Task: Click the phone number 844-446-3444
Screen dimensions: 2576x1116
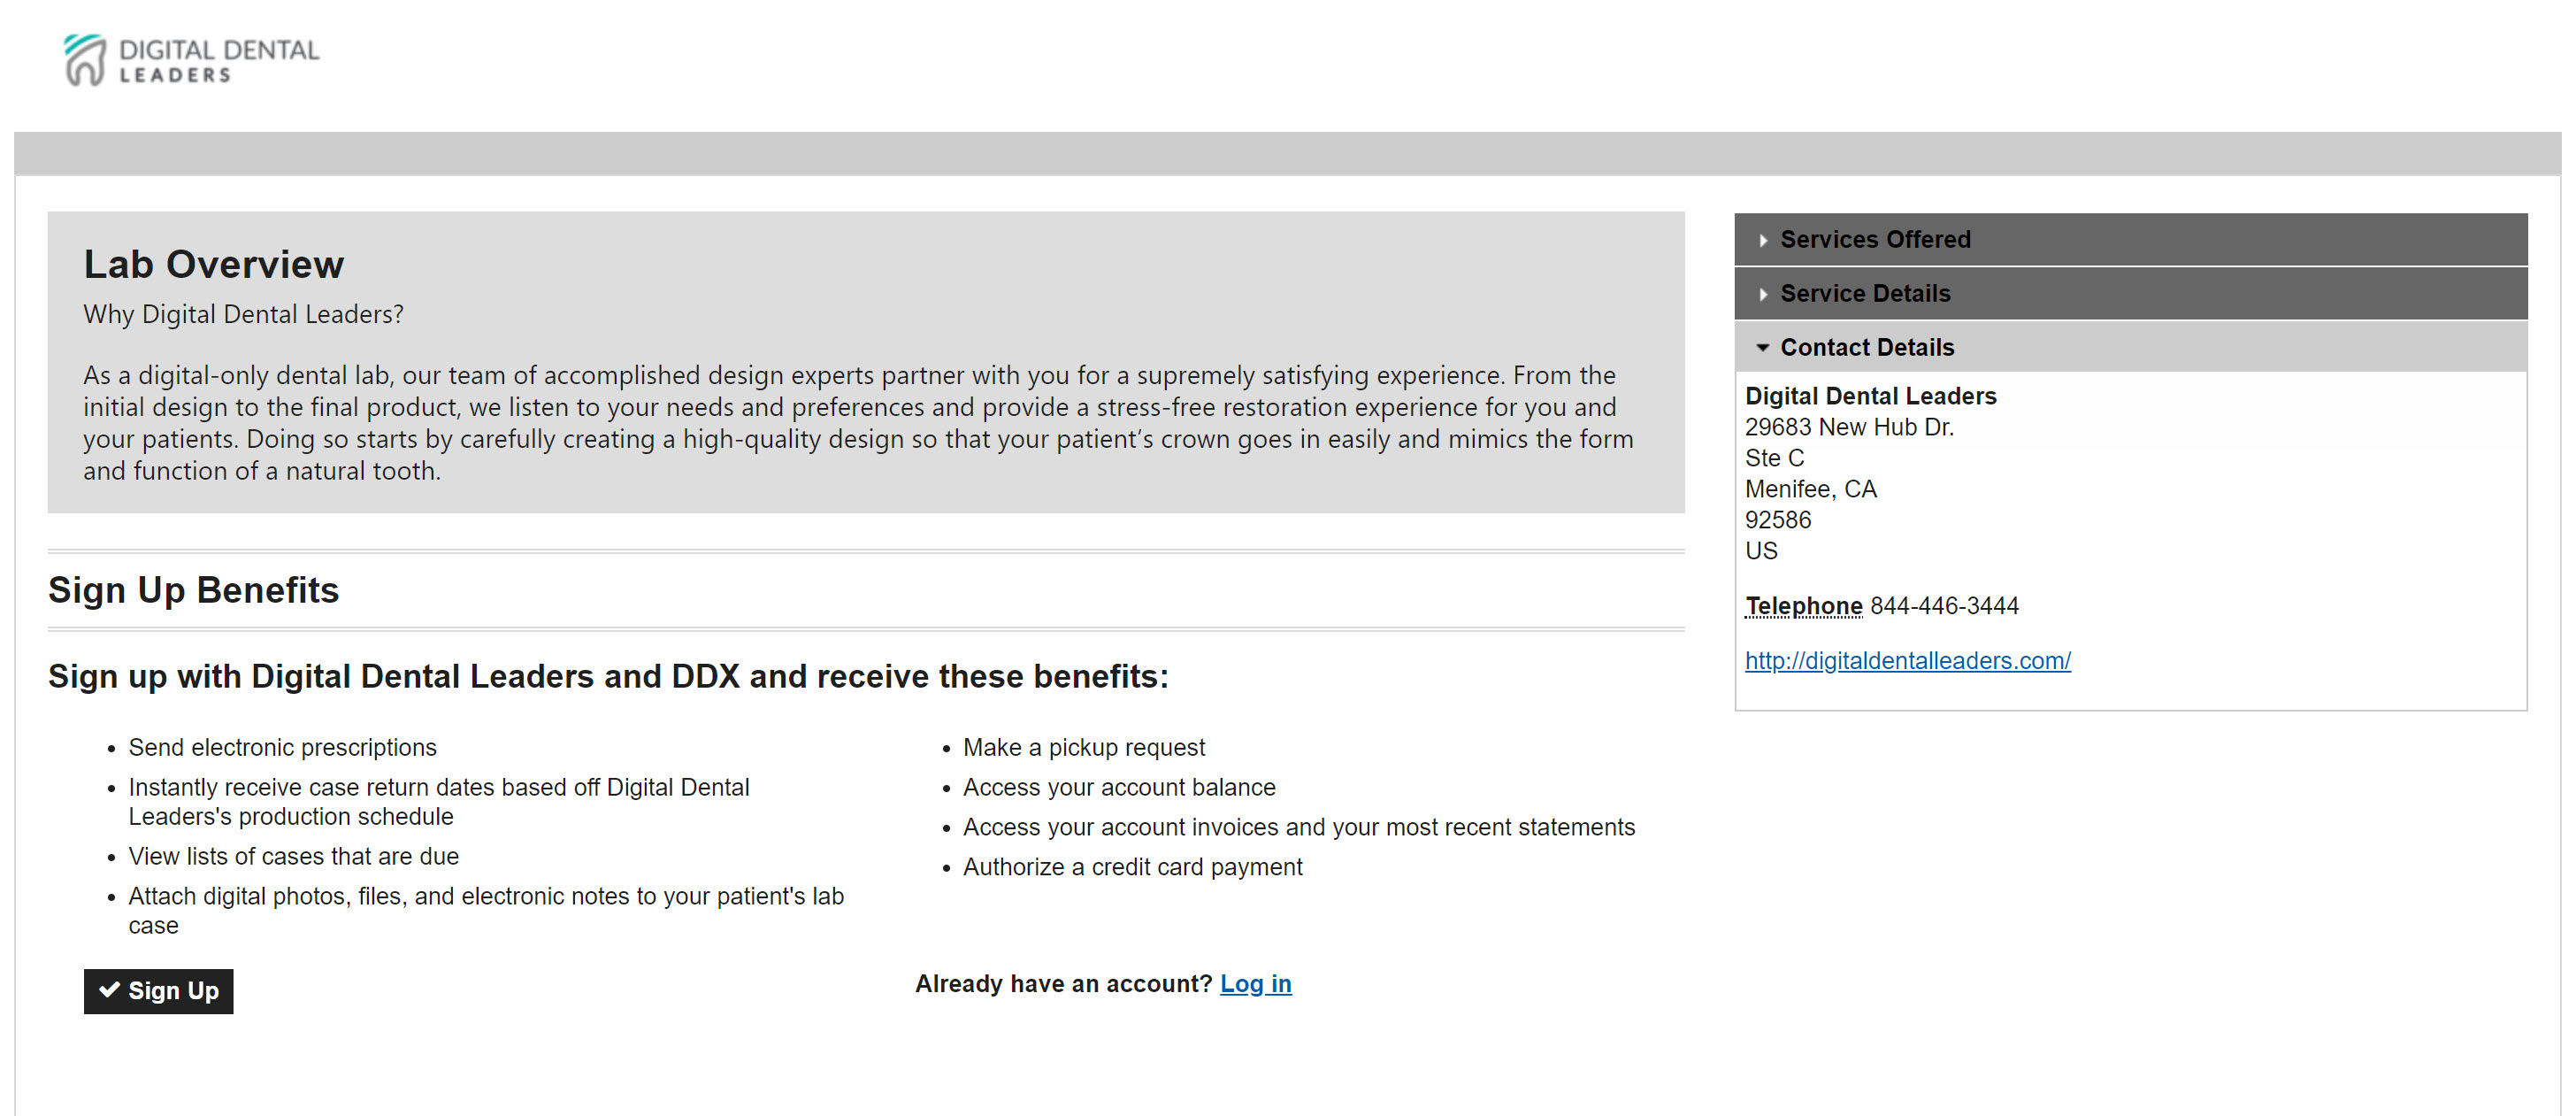Action: 1944,606
